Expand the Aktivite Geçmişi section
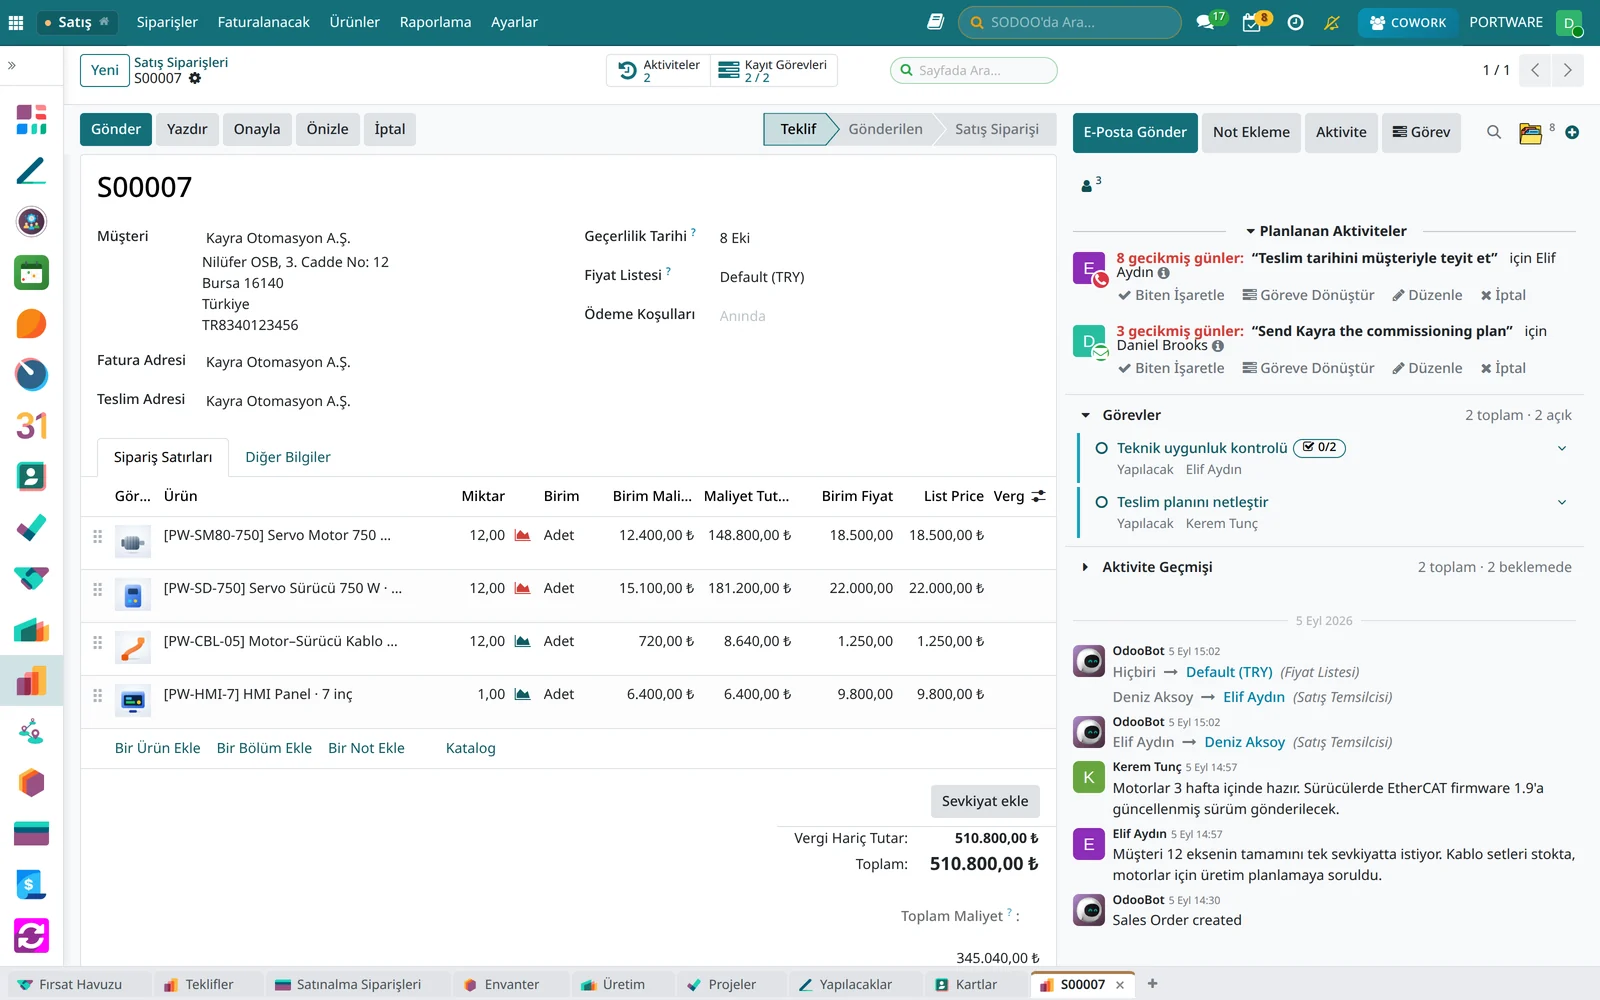1600x1000 pixels. [1157, 567]
